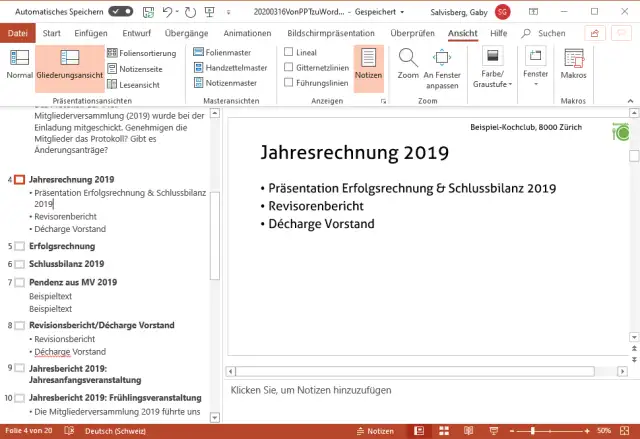Viewport: 640px width, 439px height.
Task: Open Foliensortierung view
Action: pyautogui.click(x=142, y=53)
